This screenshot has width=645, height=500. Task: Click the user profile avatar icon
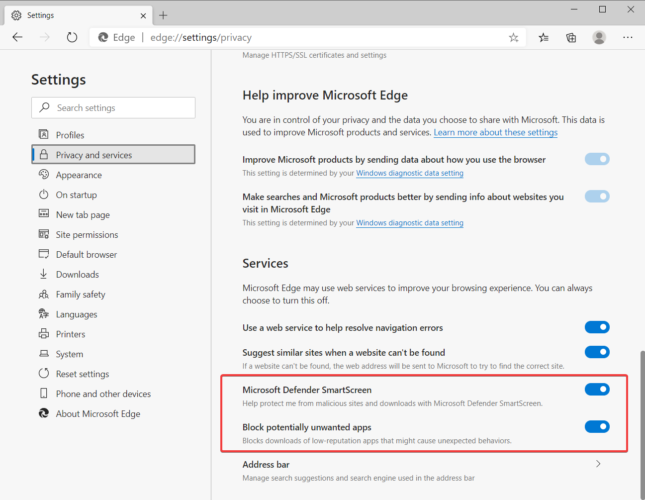[x=599, y=37]
